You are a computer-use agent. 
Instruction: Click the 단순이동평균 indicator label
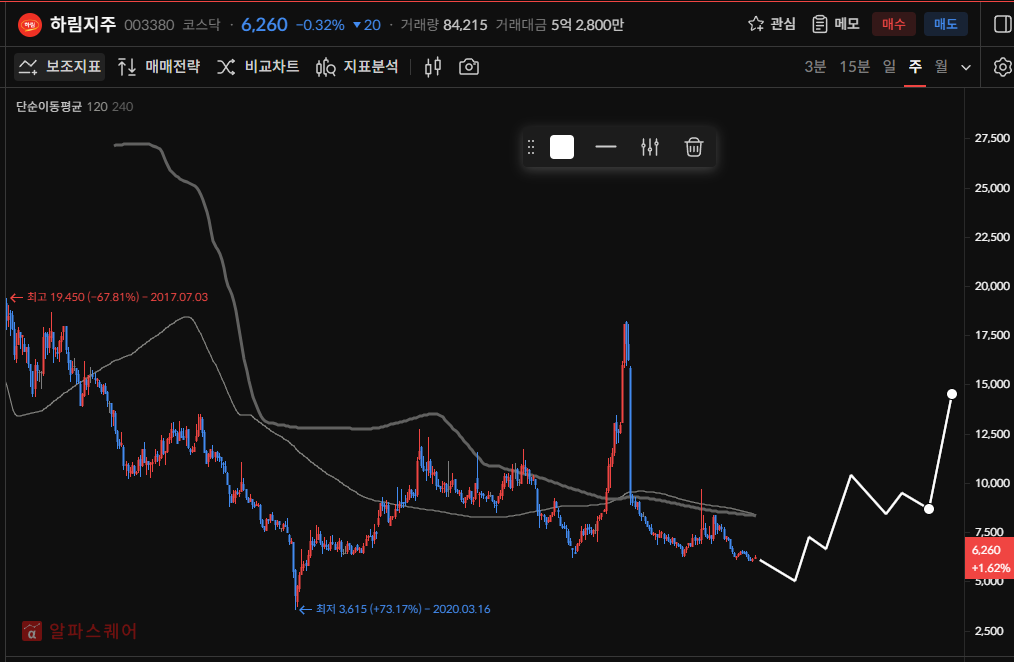click(49, 107)
